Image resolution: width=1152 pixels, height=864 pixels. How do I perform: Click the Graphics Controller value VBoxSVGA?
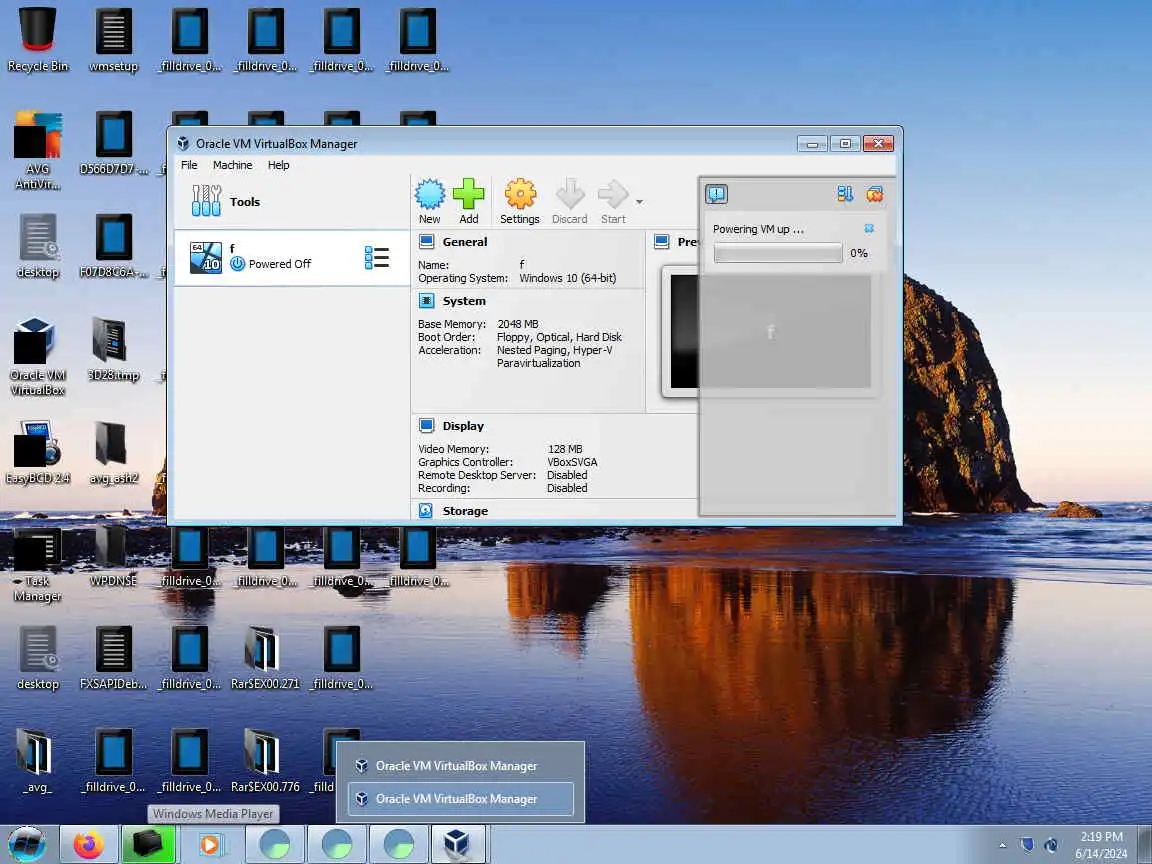[x=572, y=462]
